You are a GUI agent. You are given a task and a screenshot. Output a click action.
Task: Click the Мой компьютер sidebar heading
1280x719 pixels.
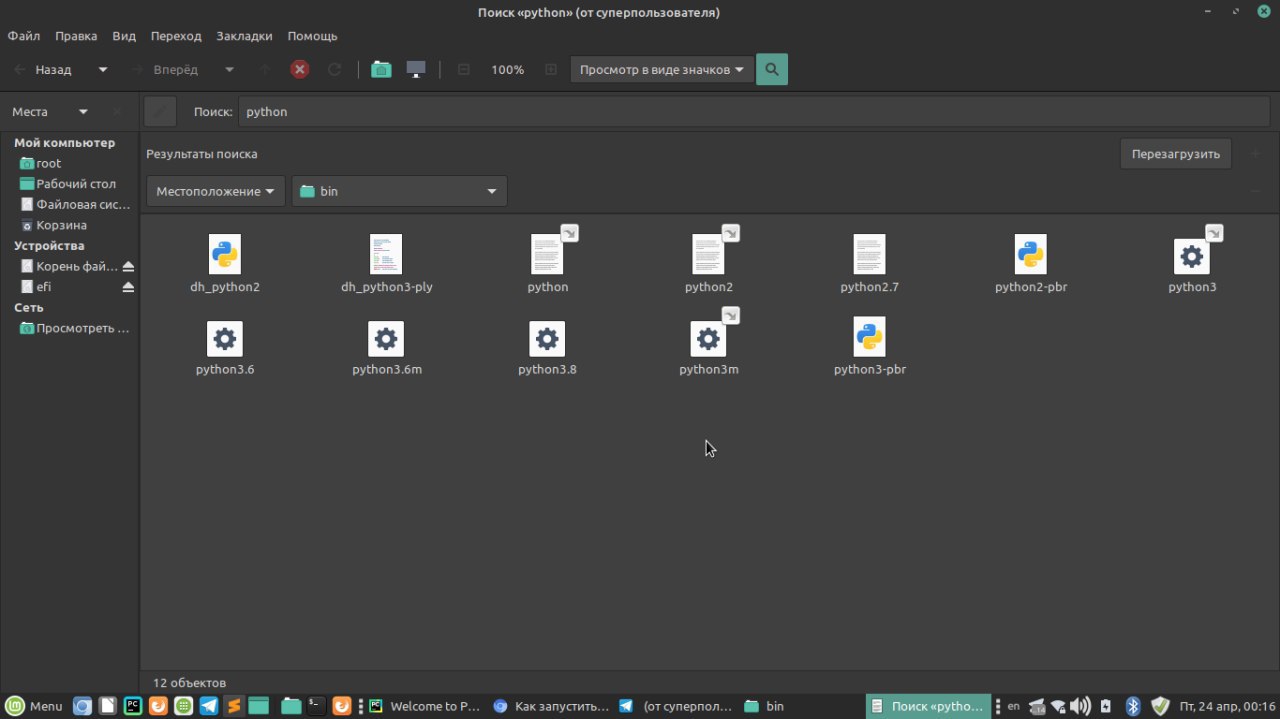tap(64, 143)
